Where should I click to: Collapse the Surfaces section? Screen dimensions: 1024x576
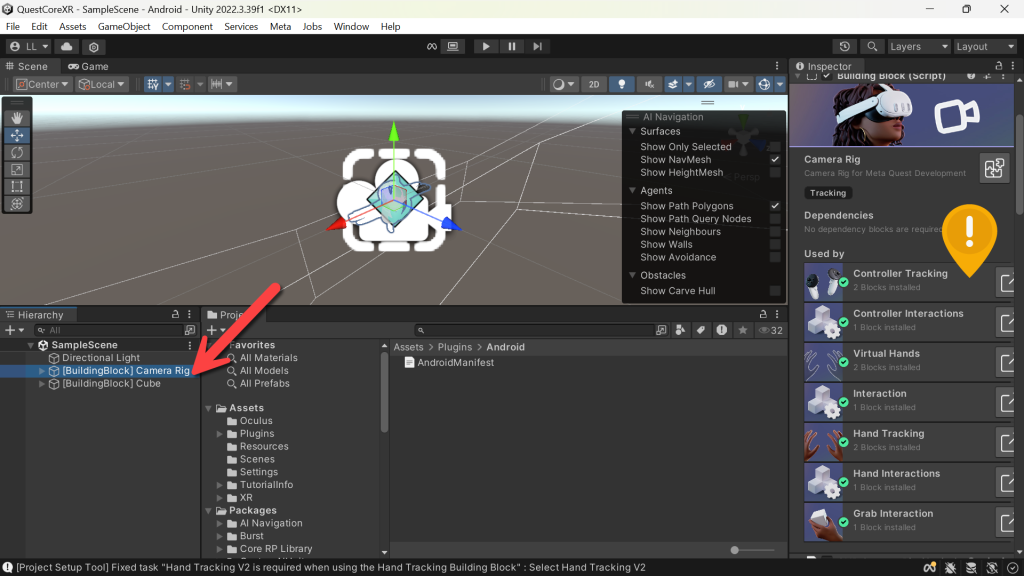tap(632, 131)
